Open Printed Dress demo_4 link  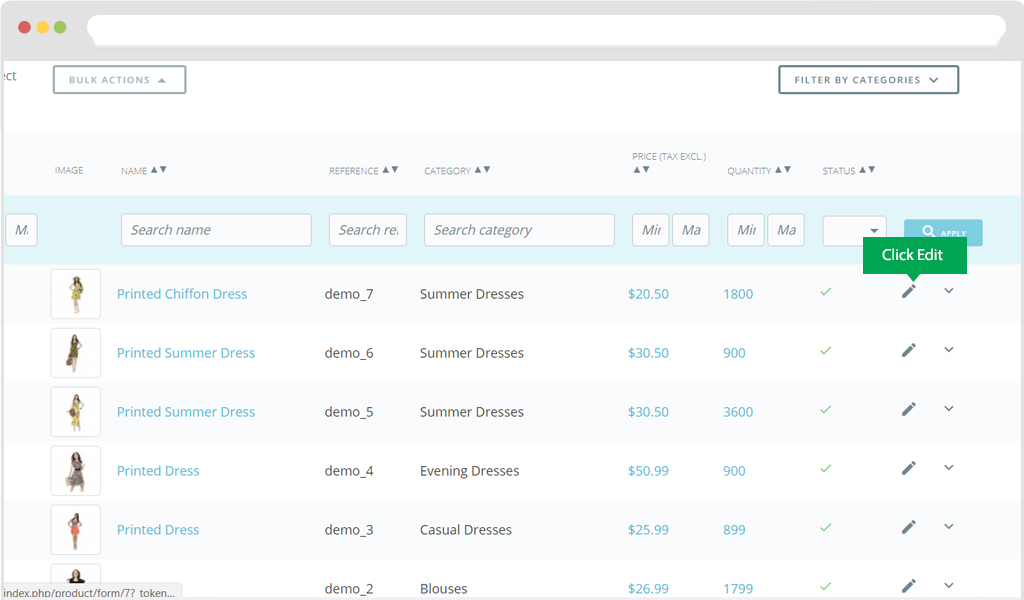158,471
